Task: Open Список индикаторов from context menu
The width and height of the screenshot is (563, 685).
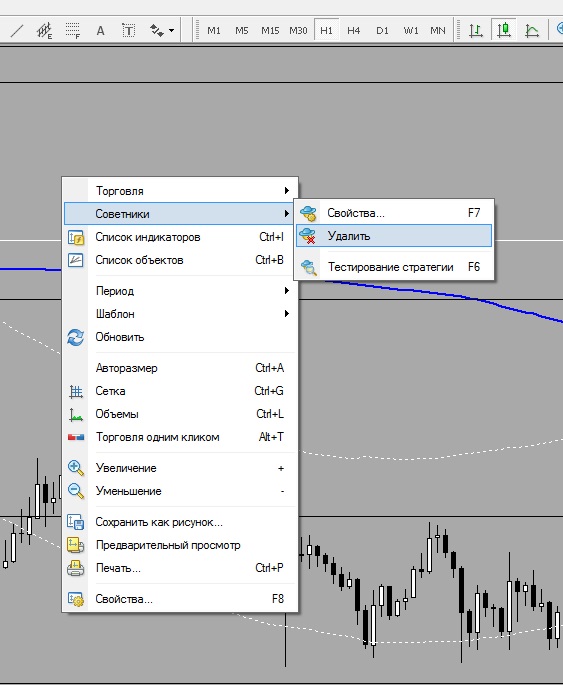Action: (180, 237)
